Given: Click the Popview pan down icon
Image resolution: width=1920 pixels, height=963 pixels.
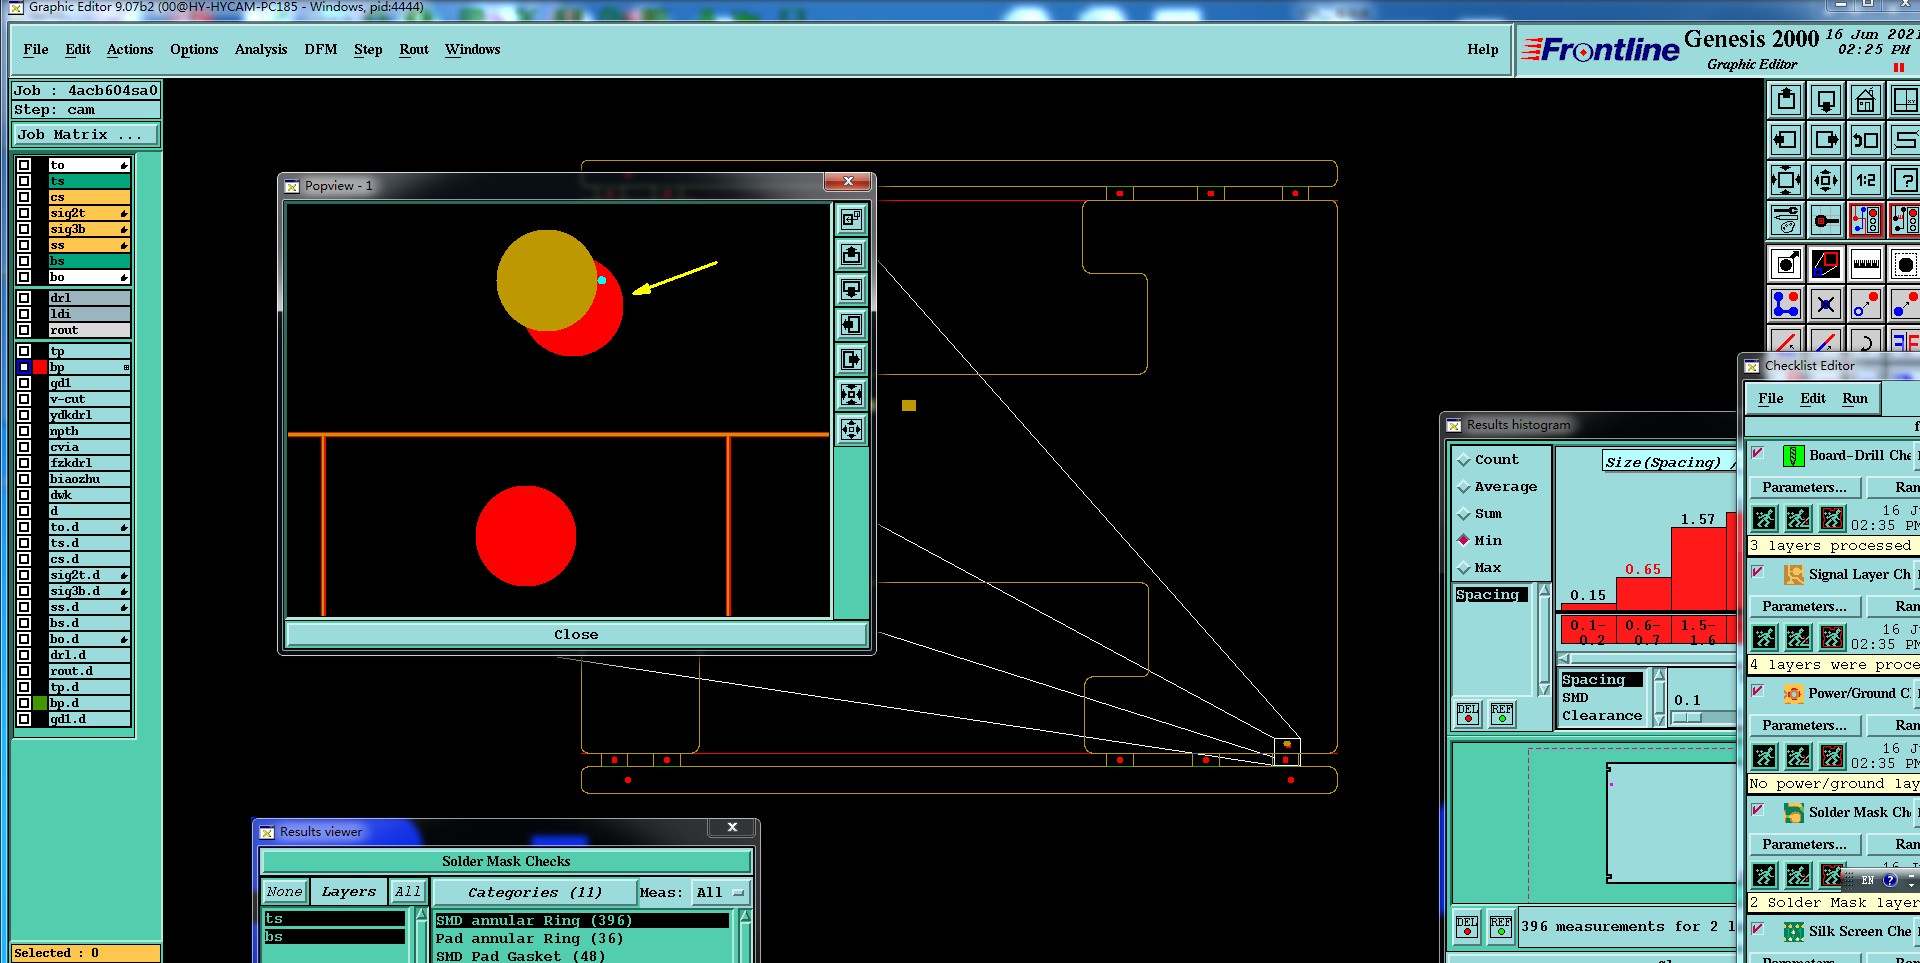Looking at the screenshot, I should point(851,289).
